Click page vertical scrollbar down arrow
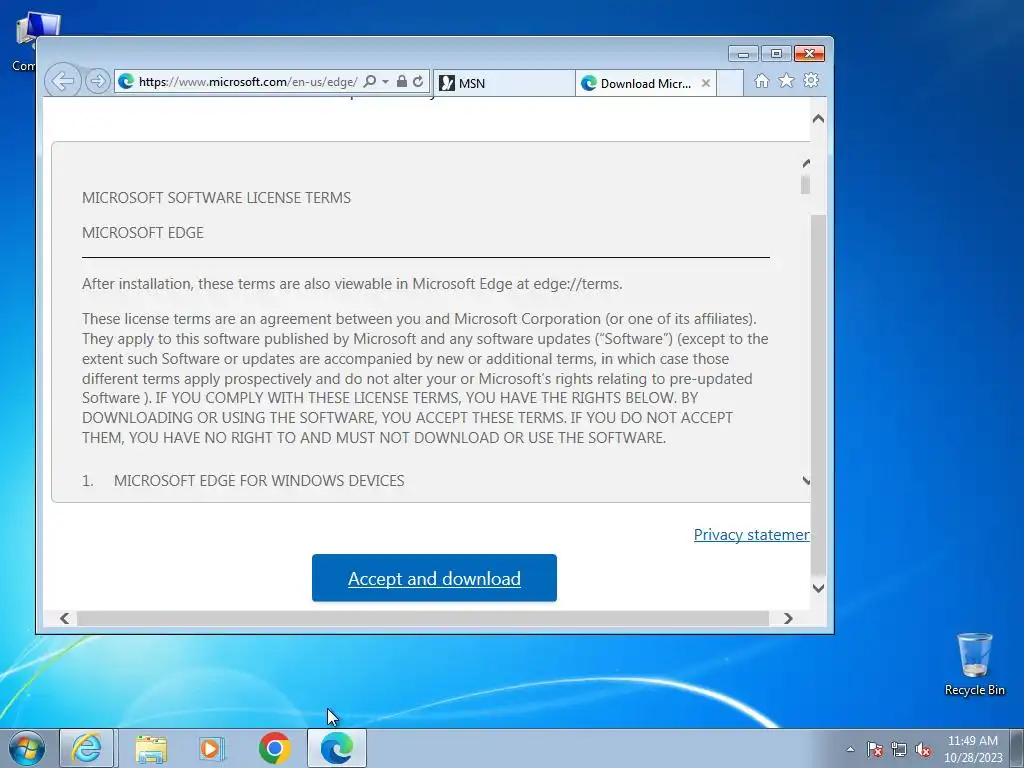The height and width of the screenshot is (768, 1024). 818,588
